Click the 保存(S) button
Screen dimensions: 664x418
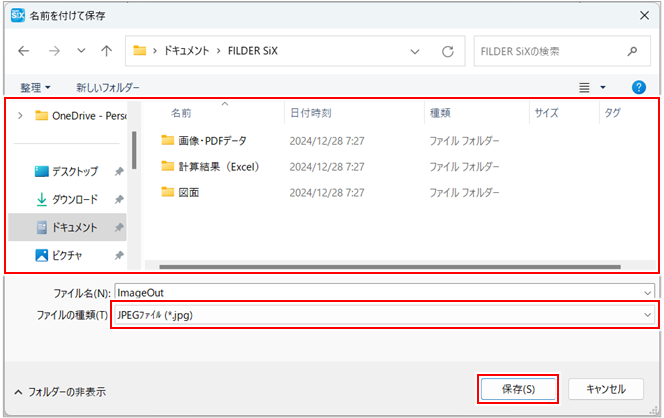pos(517,389)
